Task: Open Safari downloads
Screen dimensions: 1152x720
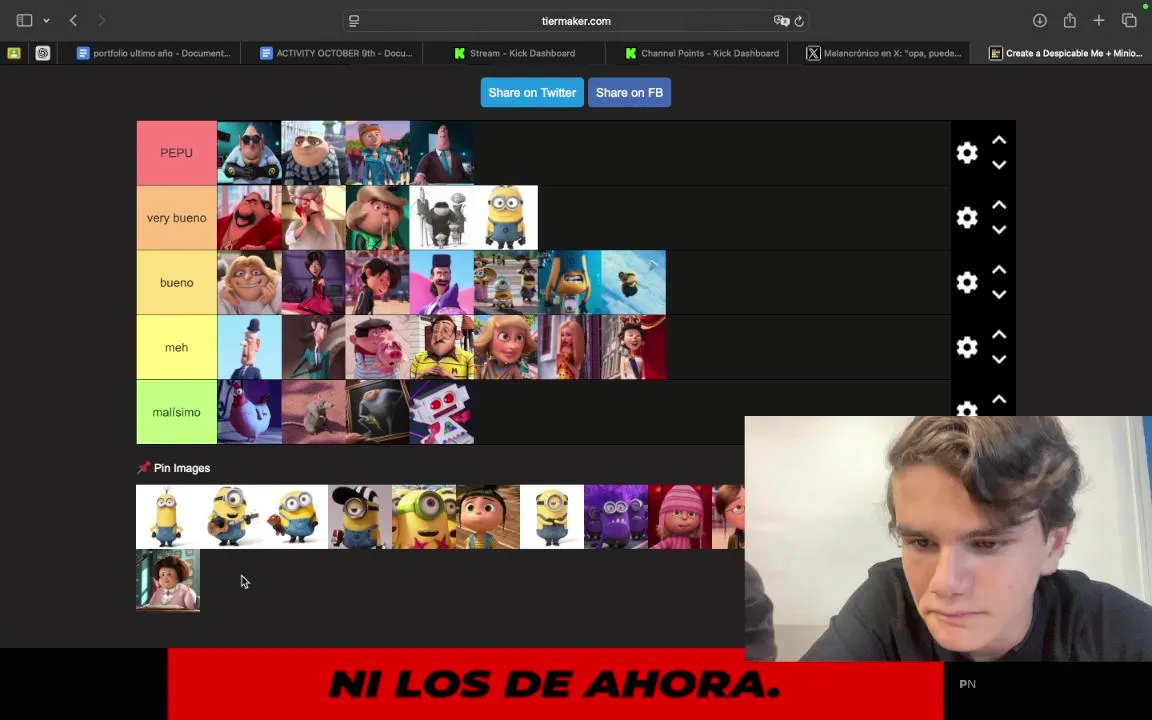Action: 1040,21
